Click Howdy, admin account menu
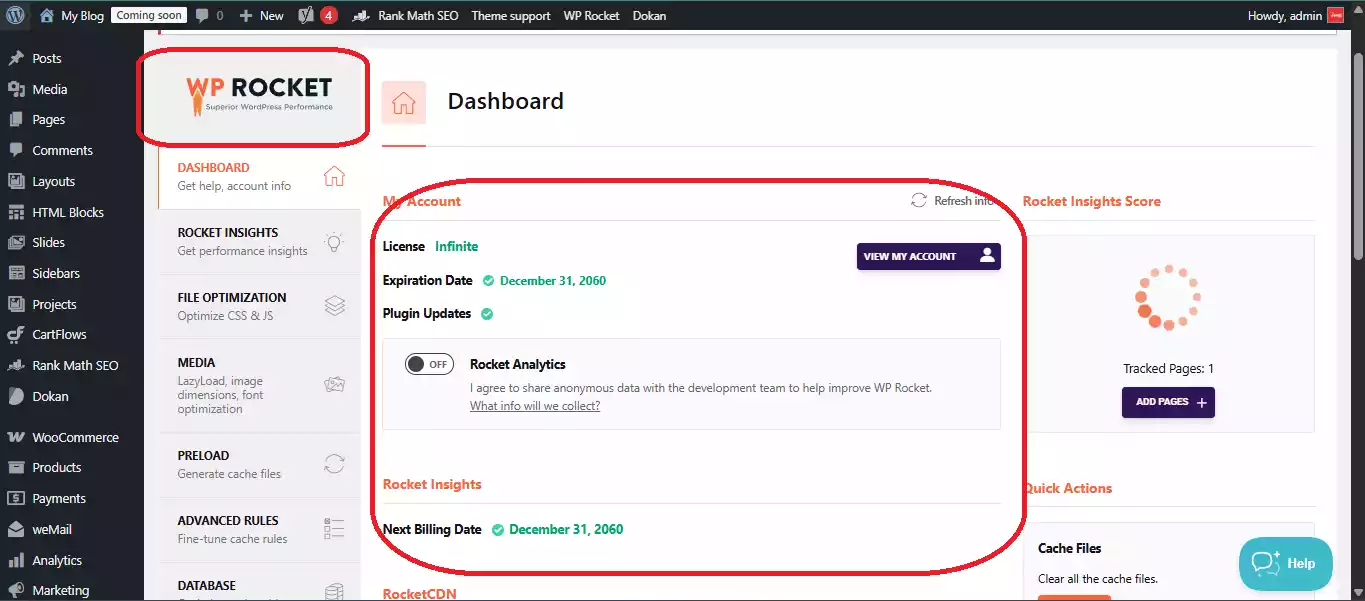Viewport: 1365px width, 601px height. point(1296,16)
